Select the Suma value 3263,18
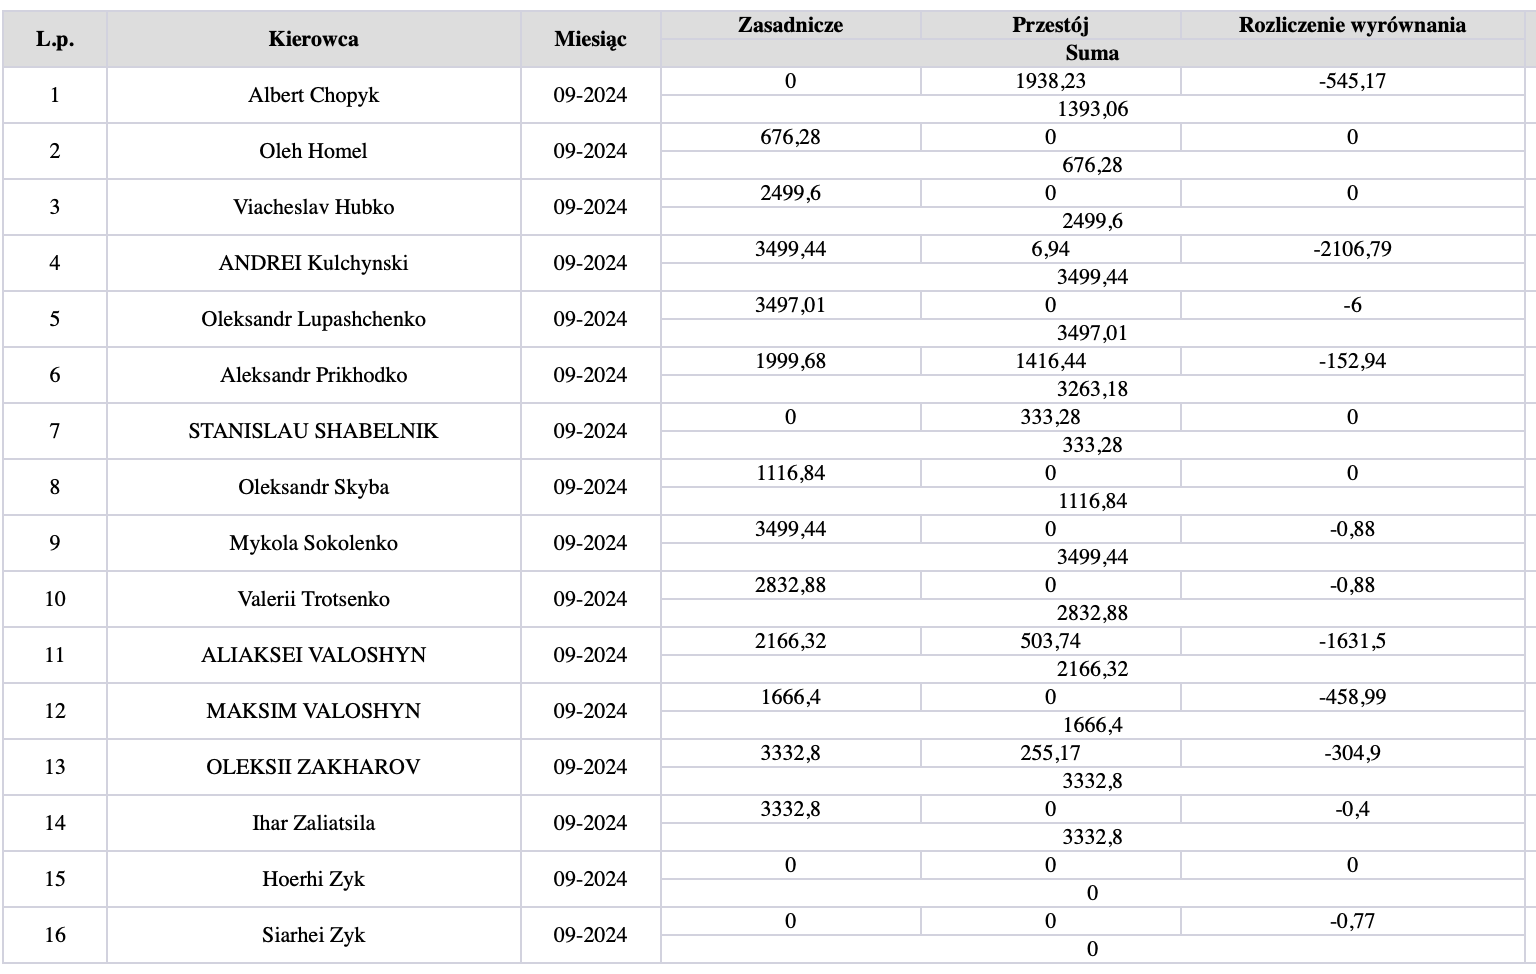The width and height of the screenshot is (1536, 974). tap(1092, 389)
